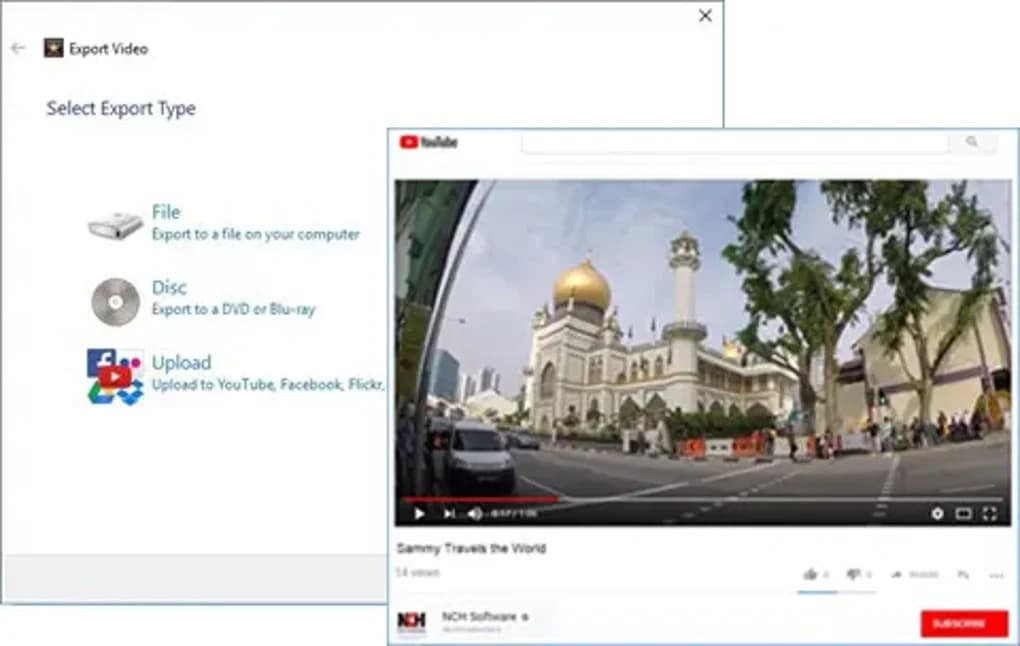Screen dimensions: 1020x646
Task: Save video with add-to-playlist icon
Action: (x=963, y=574)
